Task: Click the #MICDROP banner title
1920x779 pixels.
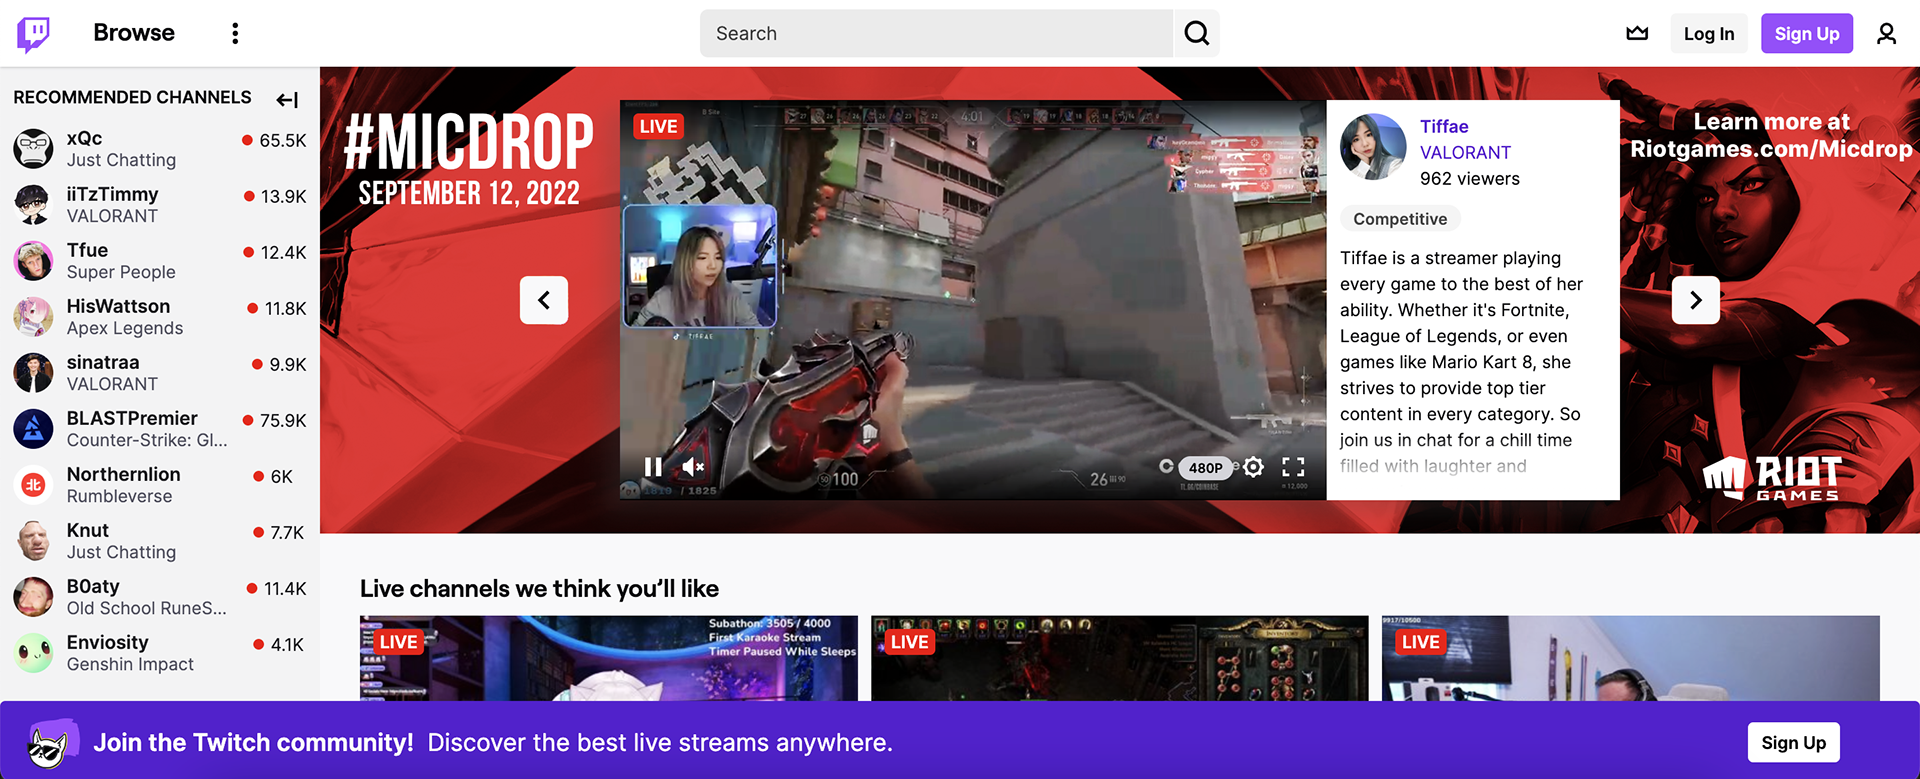Action: coord(469,142)
